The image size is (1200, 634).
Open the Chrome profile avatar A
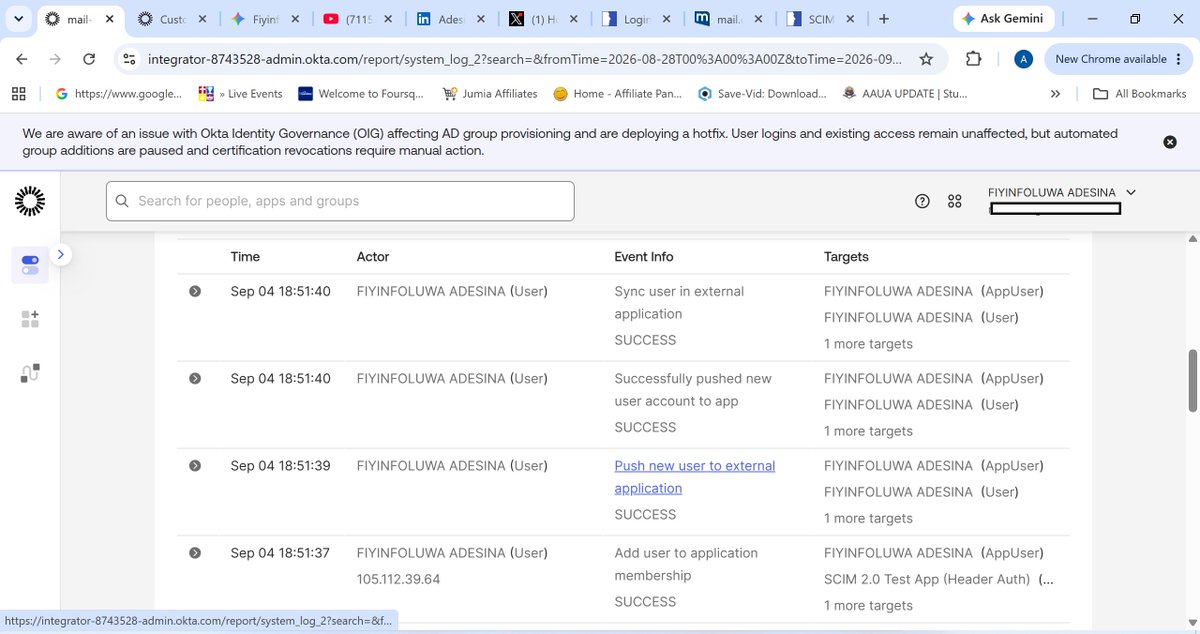click(x=1023, y=59)
